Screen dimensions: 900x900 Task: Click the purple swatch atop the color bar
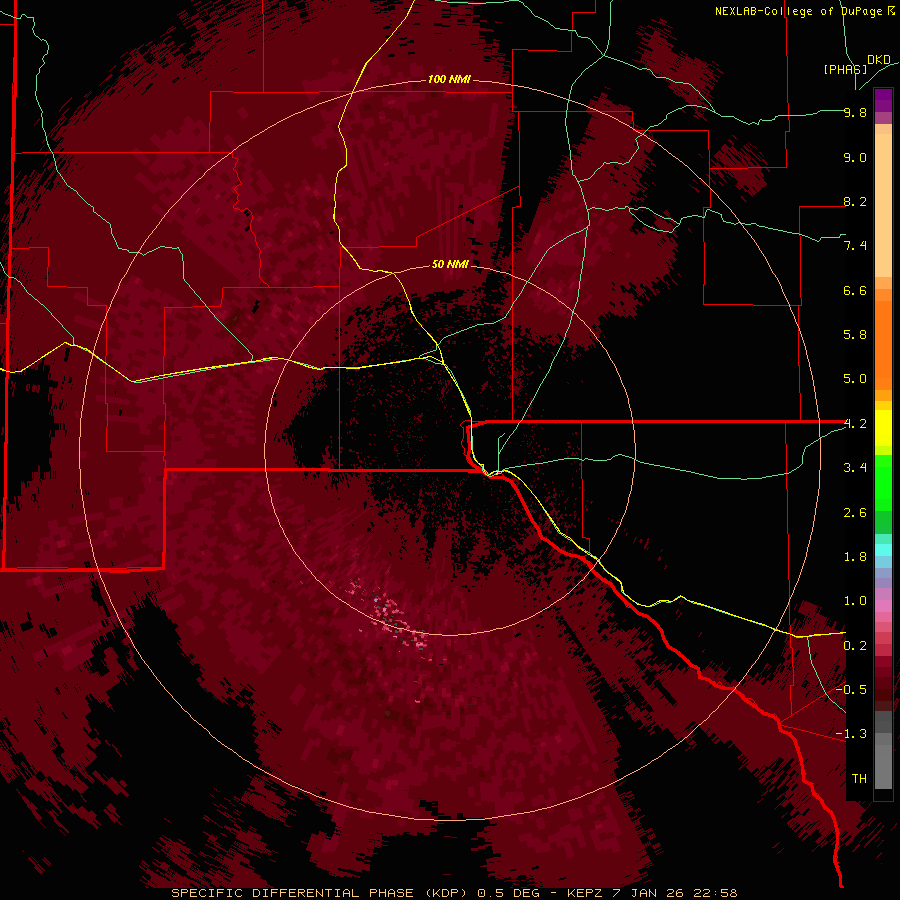[x=883, y=100]
